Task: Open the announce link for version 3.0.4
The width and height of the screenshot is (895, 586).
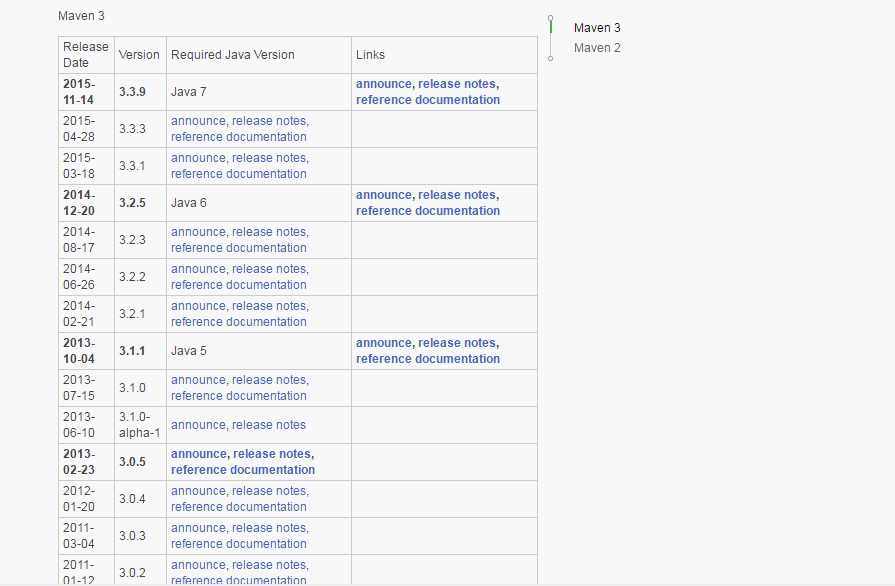Action: point(198,491)
